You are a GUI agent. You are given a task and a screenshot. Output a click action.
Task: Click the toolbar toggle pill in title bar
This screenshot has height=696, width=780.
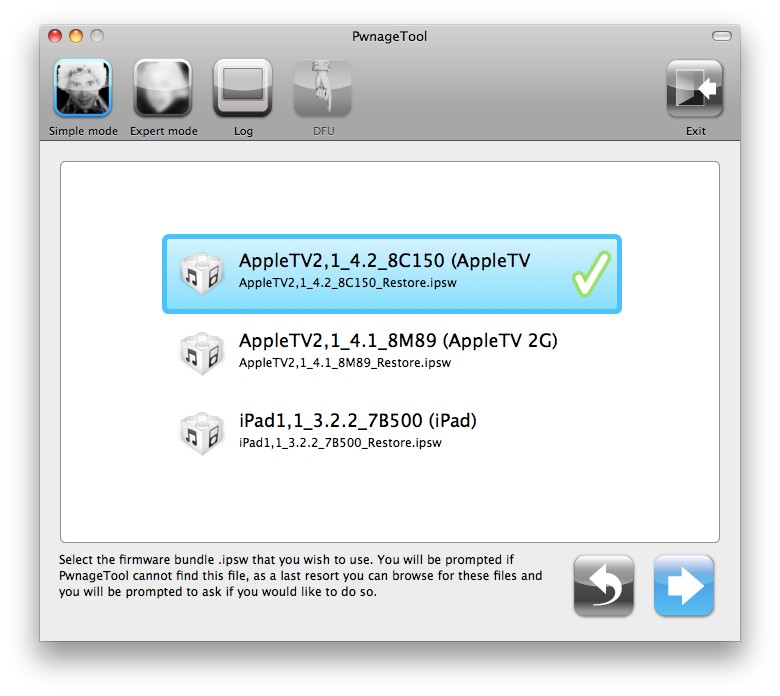(x=721, y=36)
